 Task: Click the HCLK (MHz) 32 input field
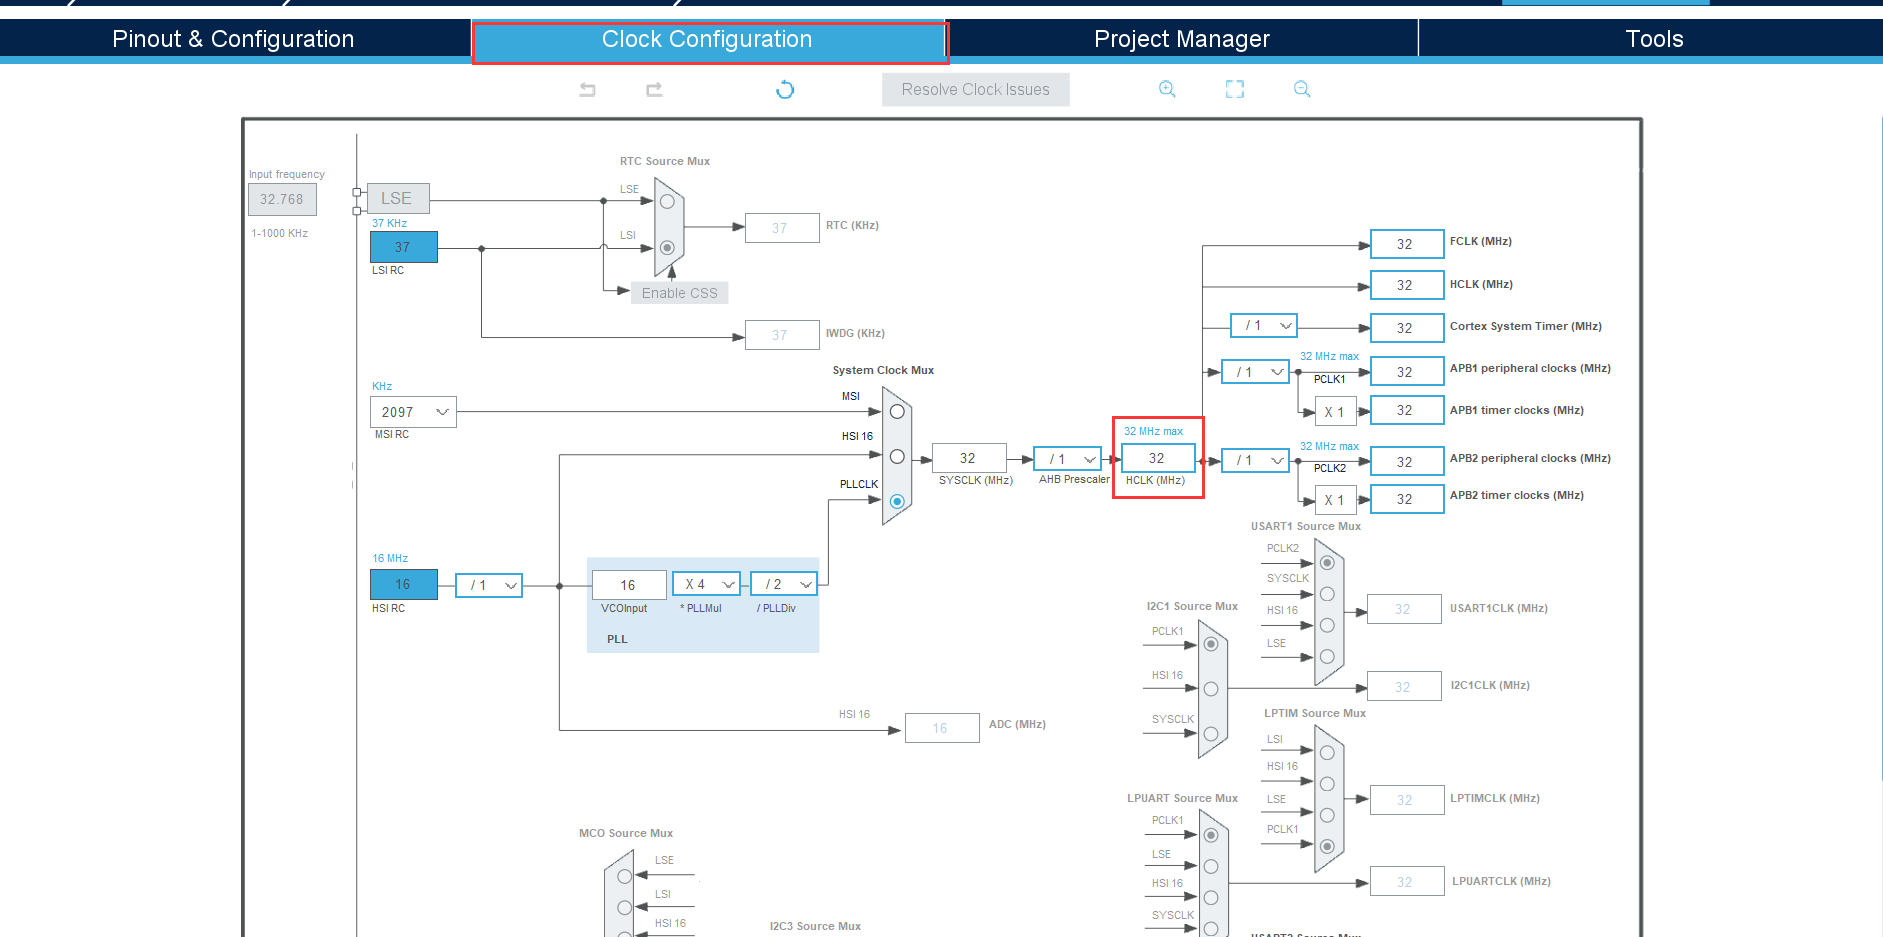point(1158,458)
